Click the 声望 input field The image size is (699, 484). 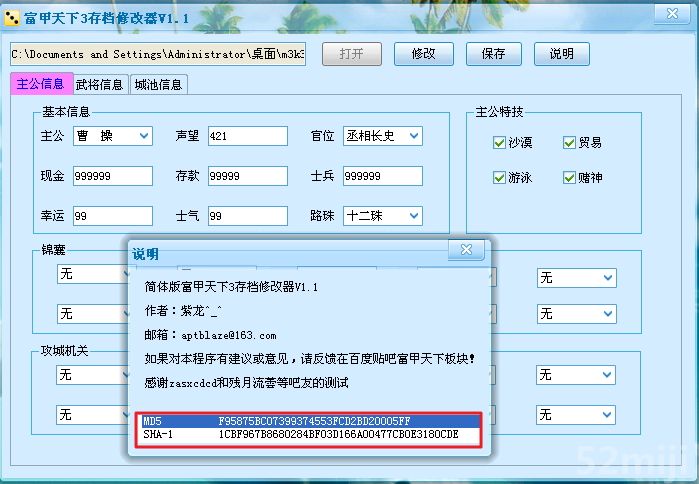click(x=248, y=136)
